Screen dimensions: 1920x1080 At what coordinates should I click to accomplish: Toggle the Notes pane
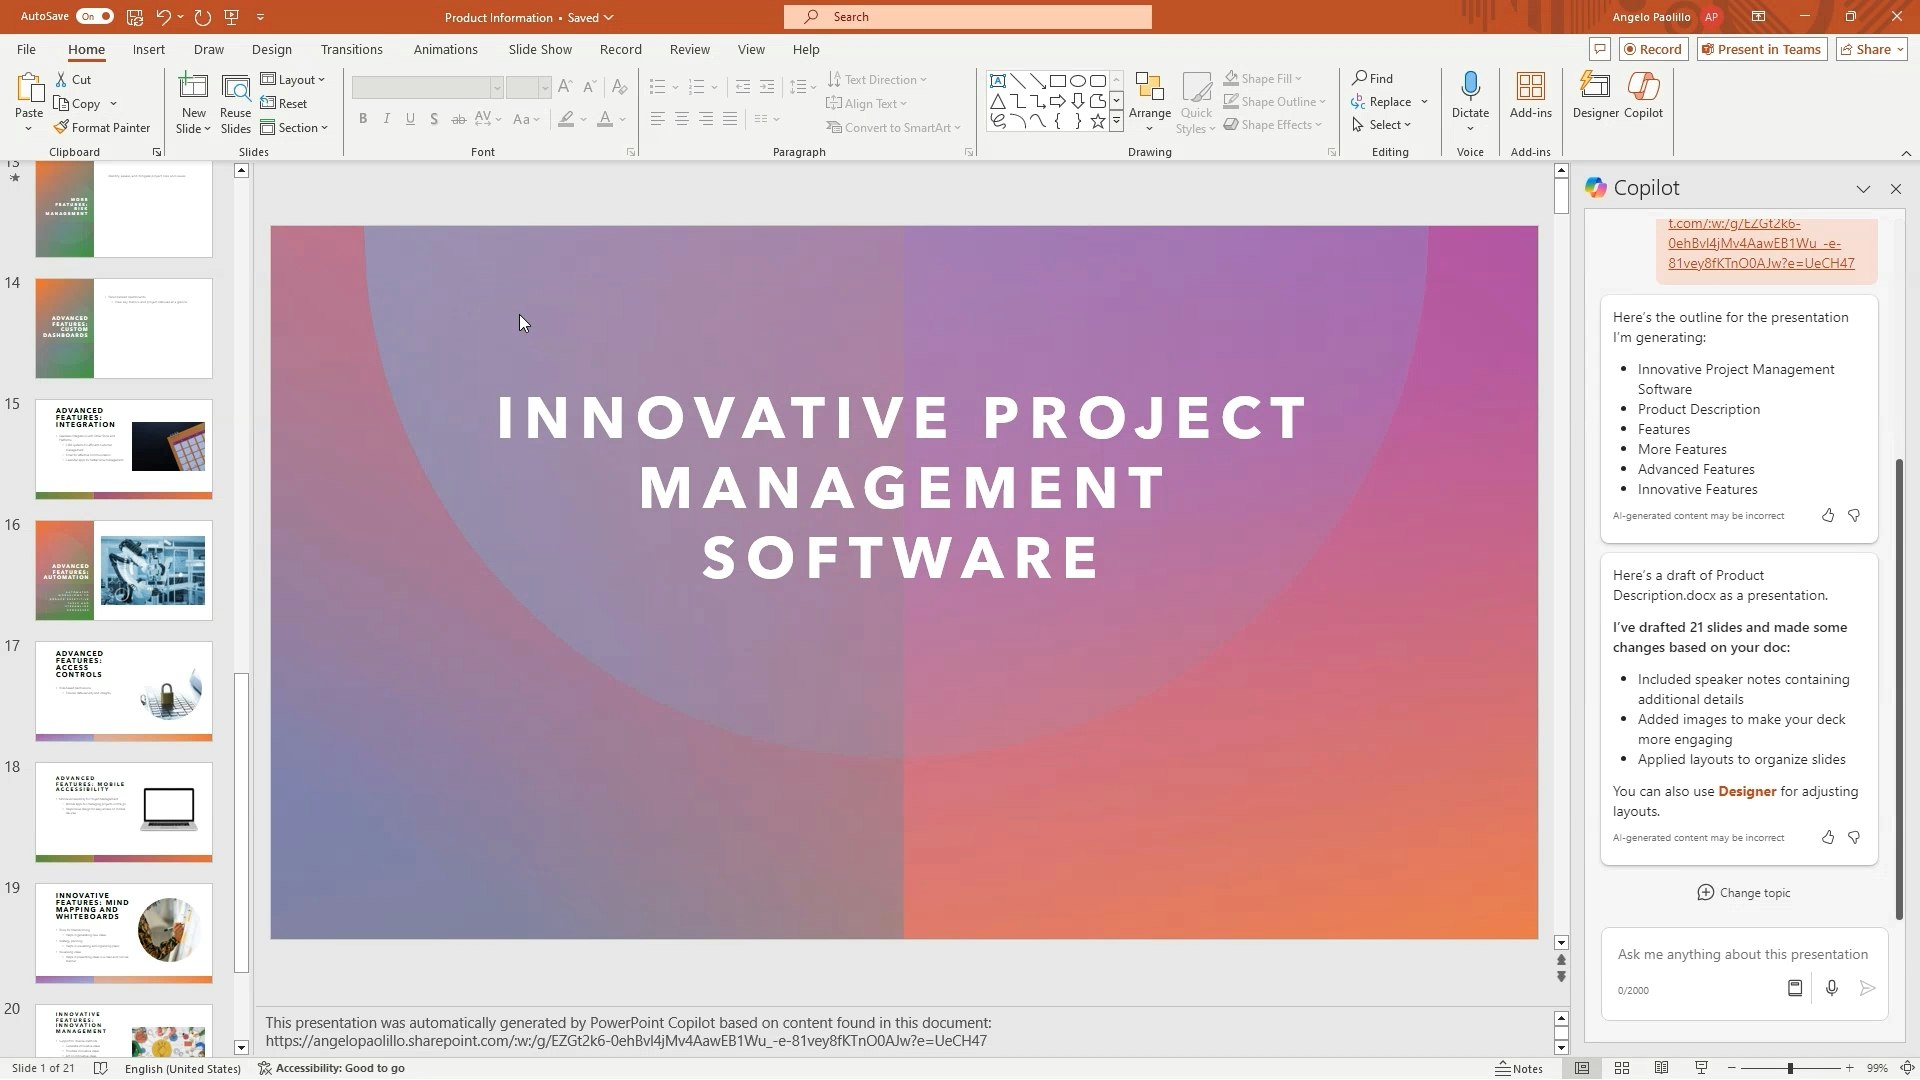point(1519,1068)
